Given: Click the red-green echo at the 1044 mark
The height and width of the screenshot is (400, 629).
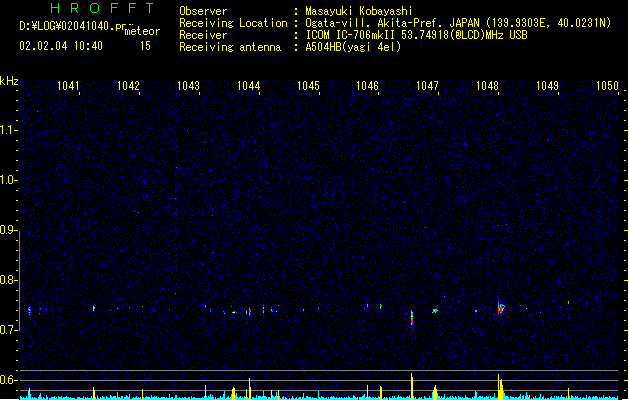Looking at the screenshot, I should [249, 311].
